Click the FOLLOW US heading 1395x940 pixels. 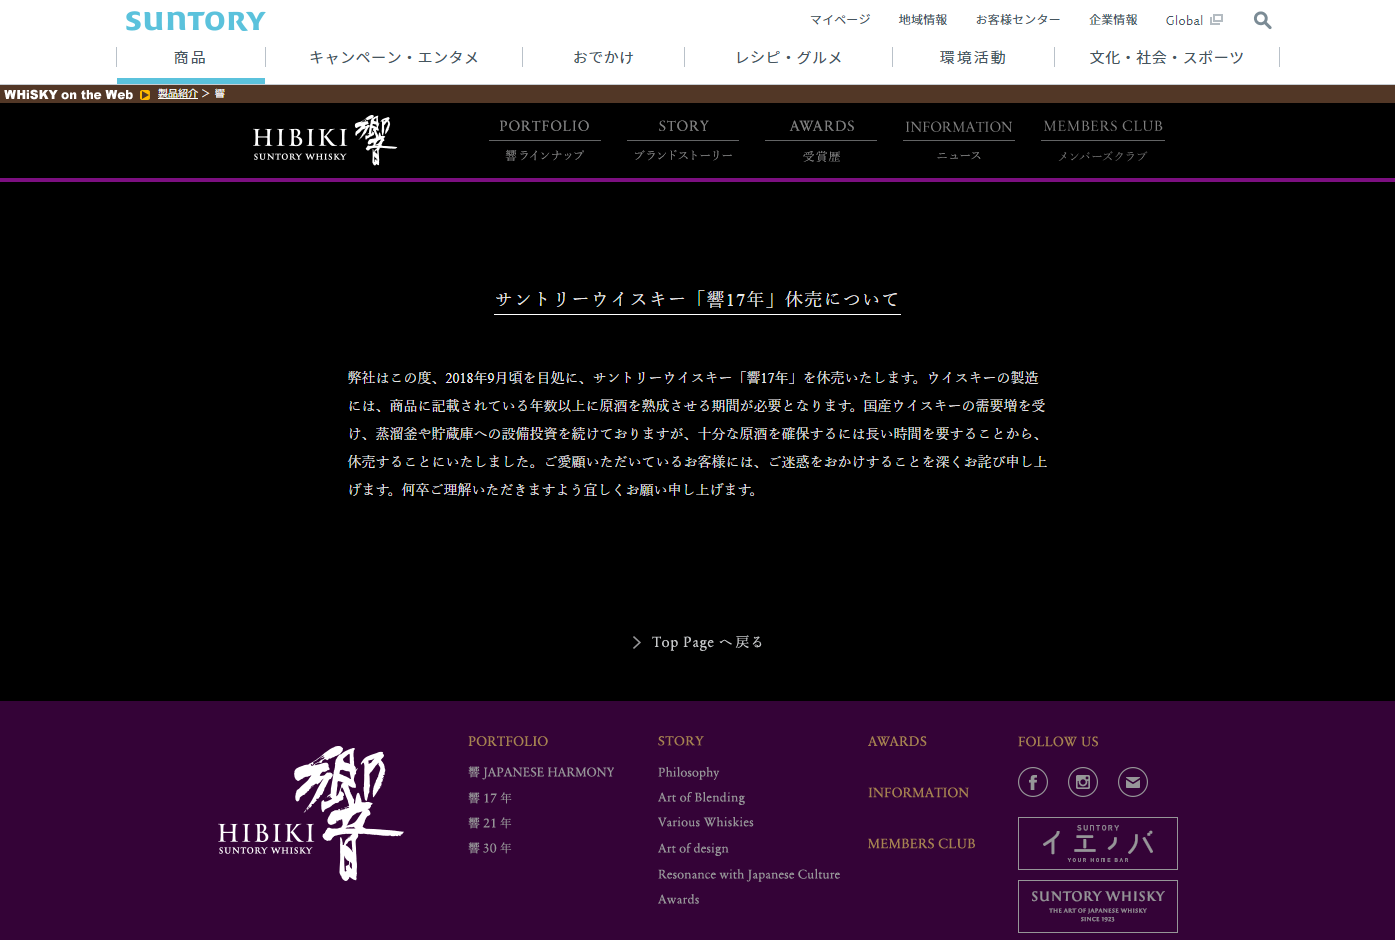tap(1058, 741)
